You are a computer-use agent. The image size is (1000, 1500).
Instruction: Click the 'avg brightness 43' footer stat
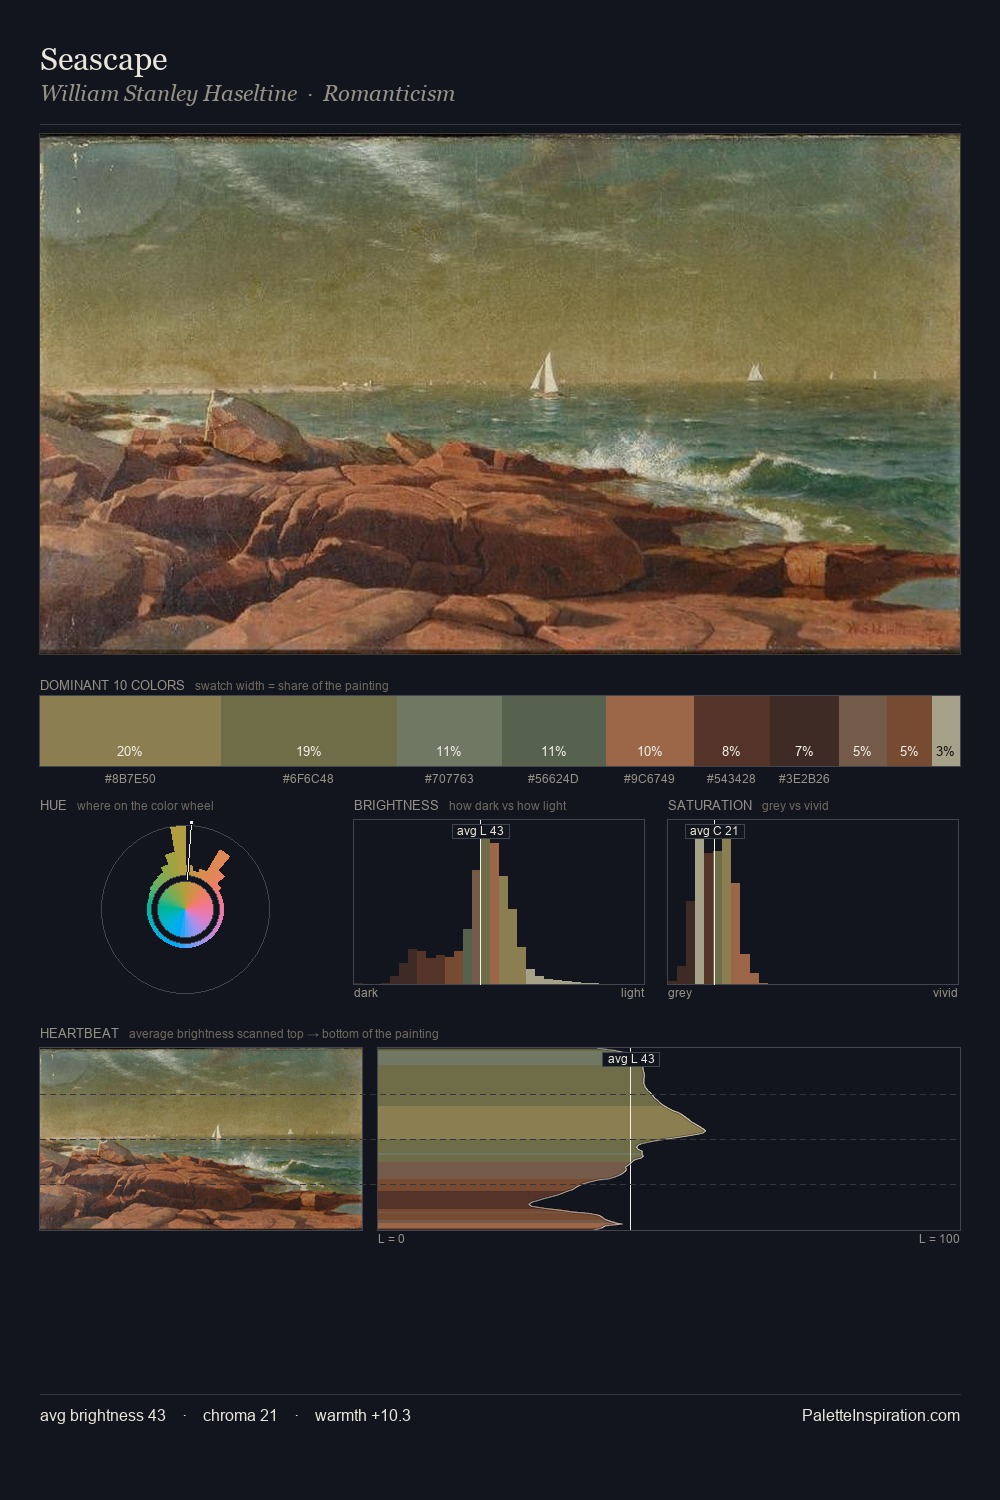point(103,1416)
